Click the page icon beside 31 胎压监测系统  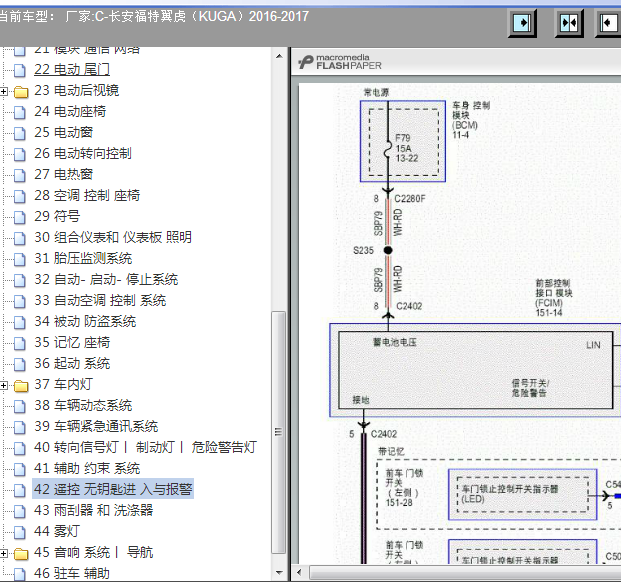pos(19,259)
